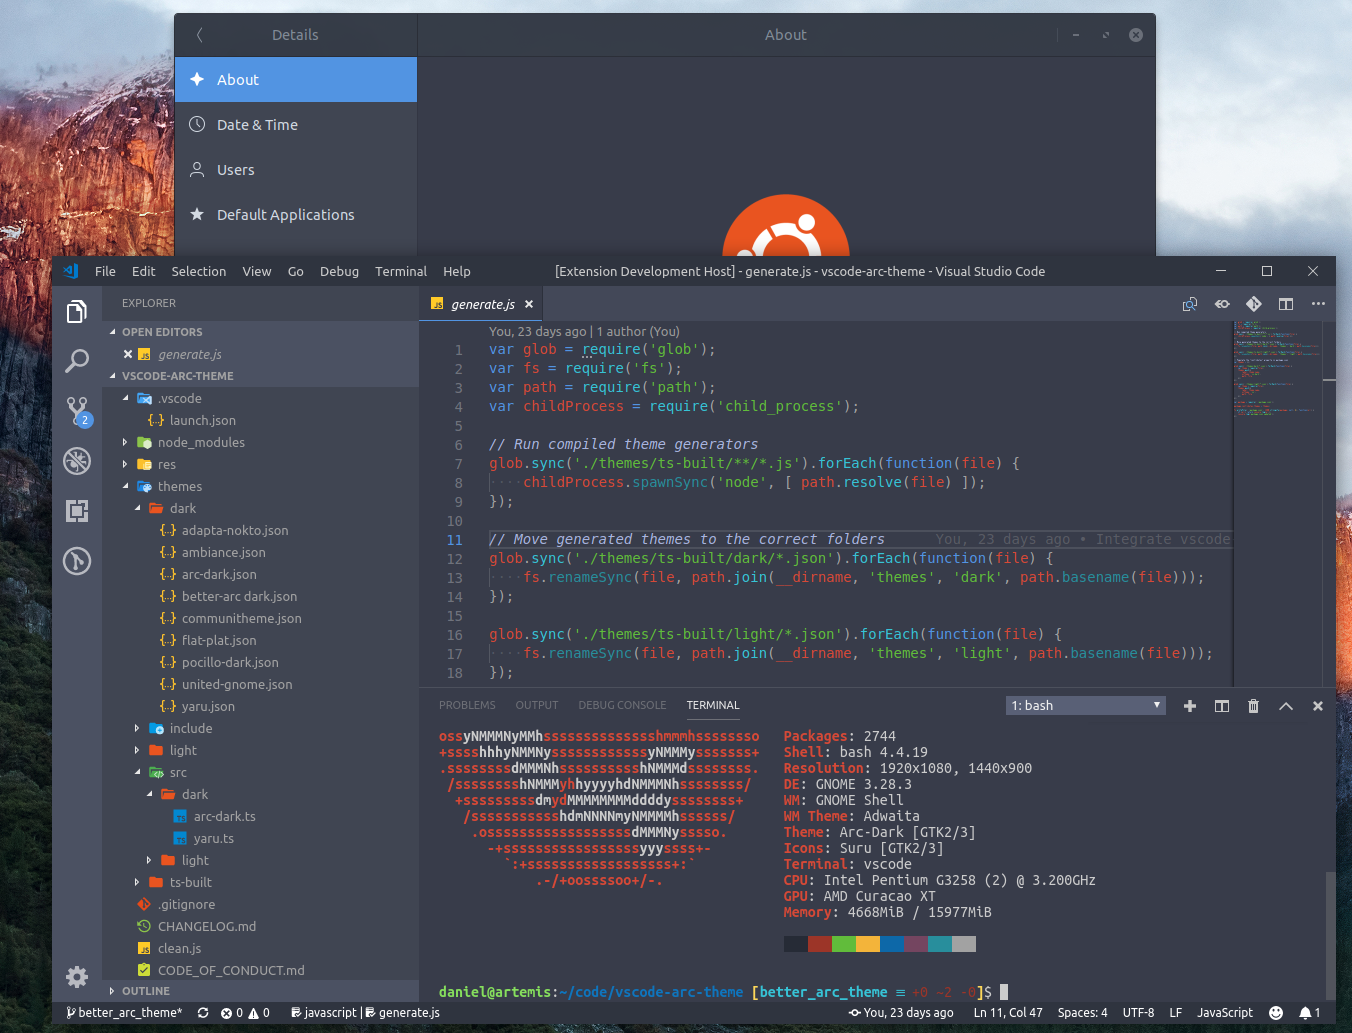Open the errors and warnings counter
1352x1033 pixels.
click(x=245, y=1013)
